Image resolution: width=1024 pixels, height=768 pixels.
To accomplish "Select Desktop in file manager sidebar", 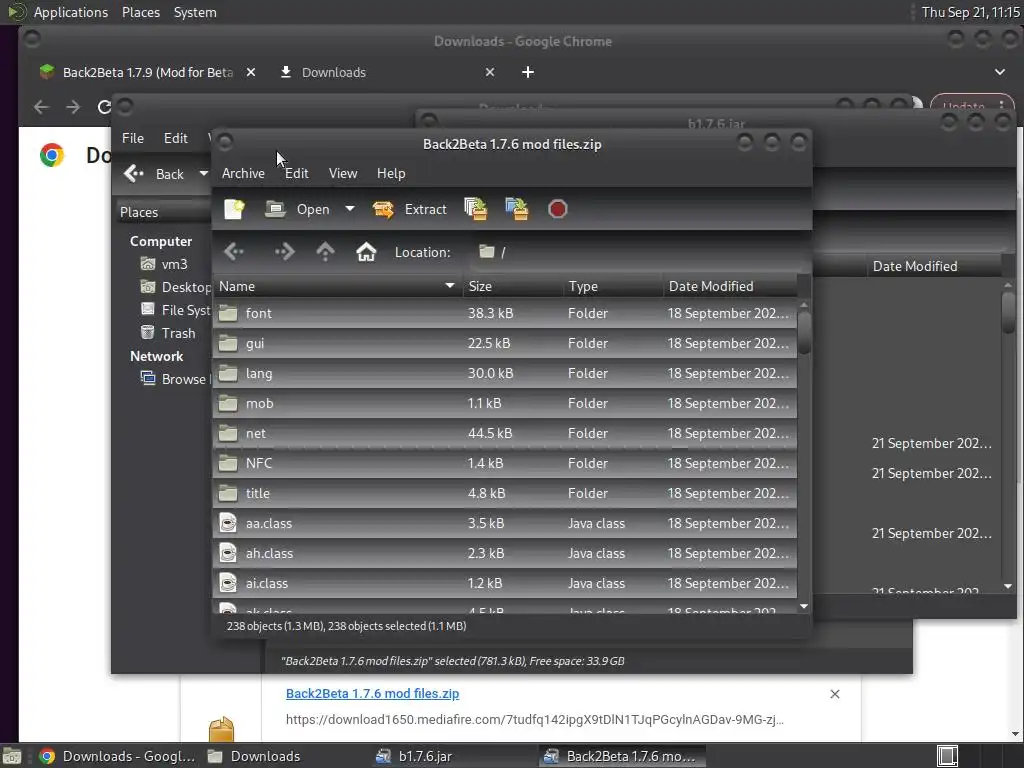I will tap(175, 287).
